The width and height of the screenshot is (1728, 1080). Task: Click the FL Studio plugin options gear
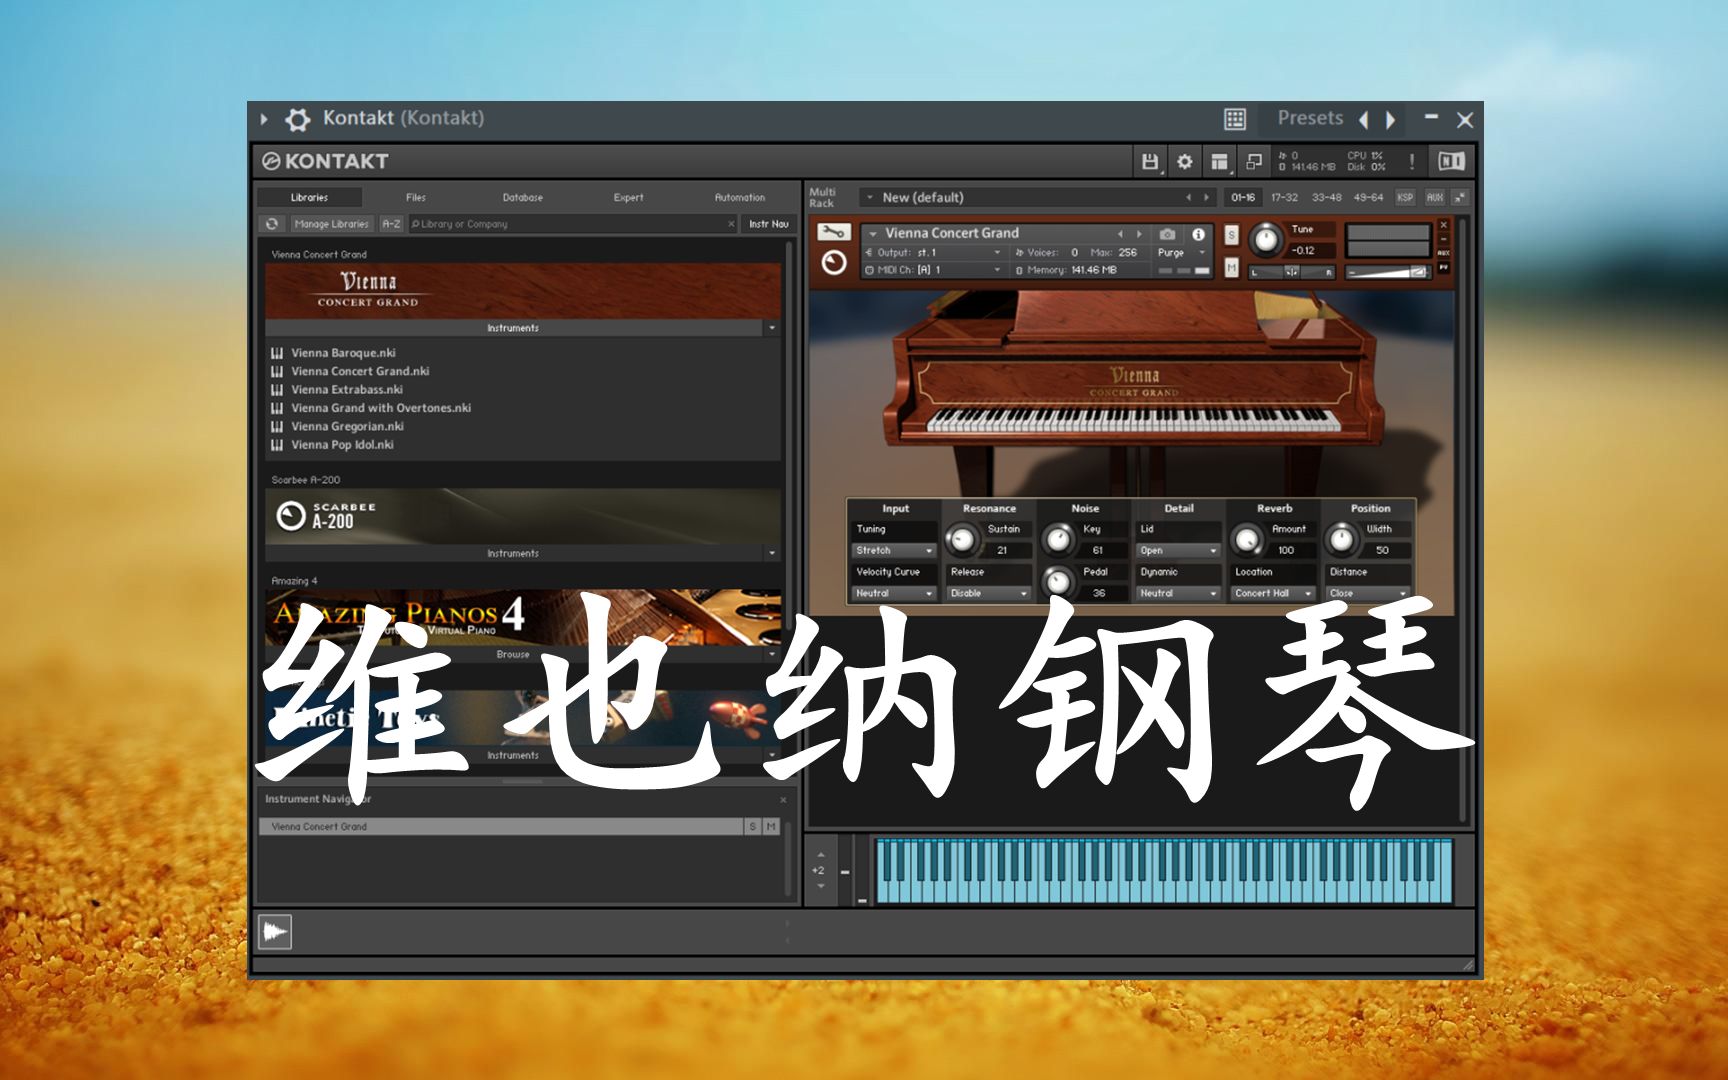pyautogui.click(x=297, y=119)
